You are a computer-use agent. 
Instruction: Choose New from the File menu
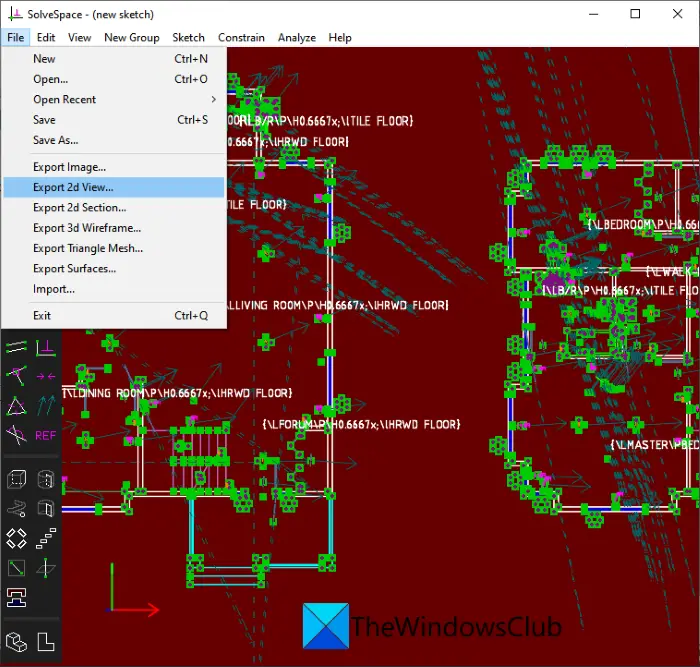pos(114,58)
